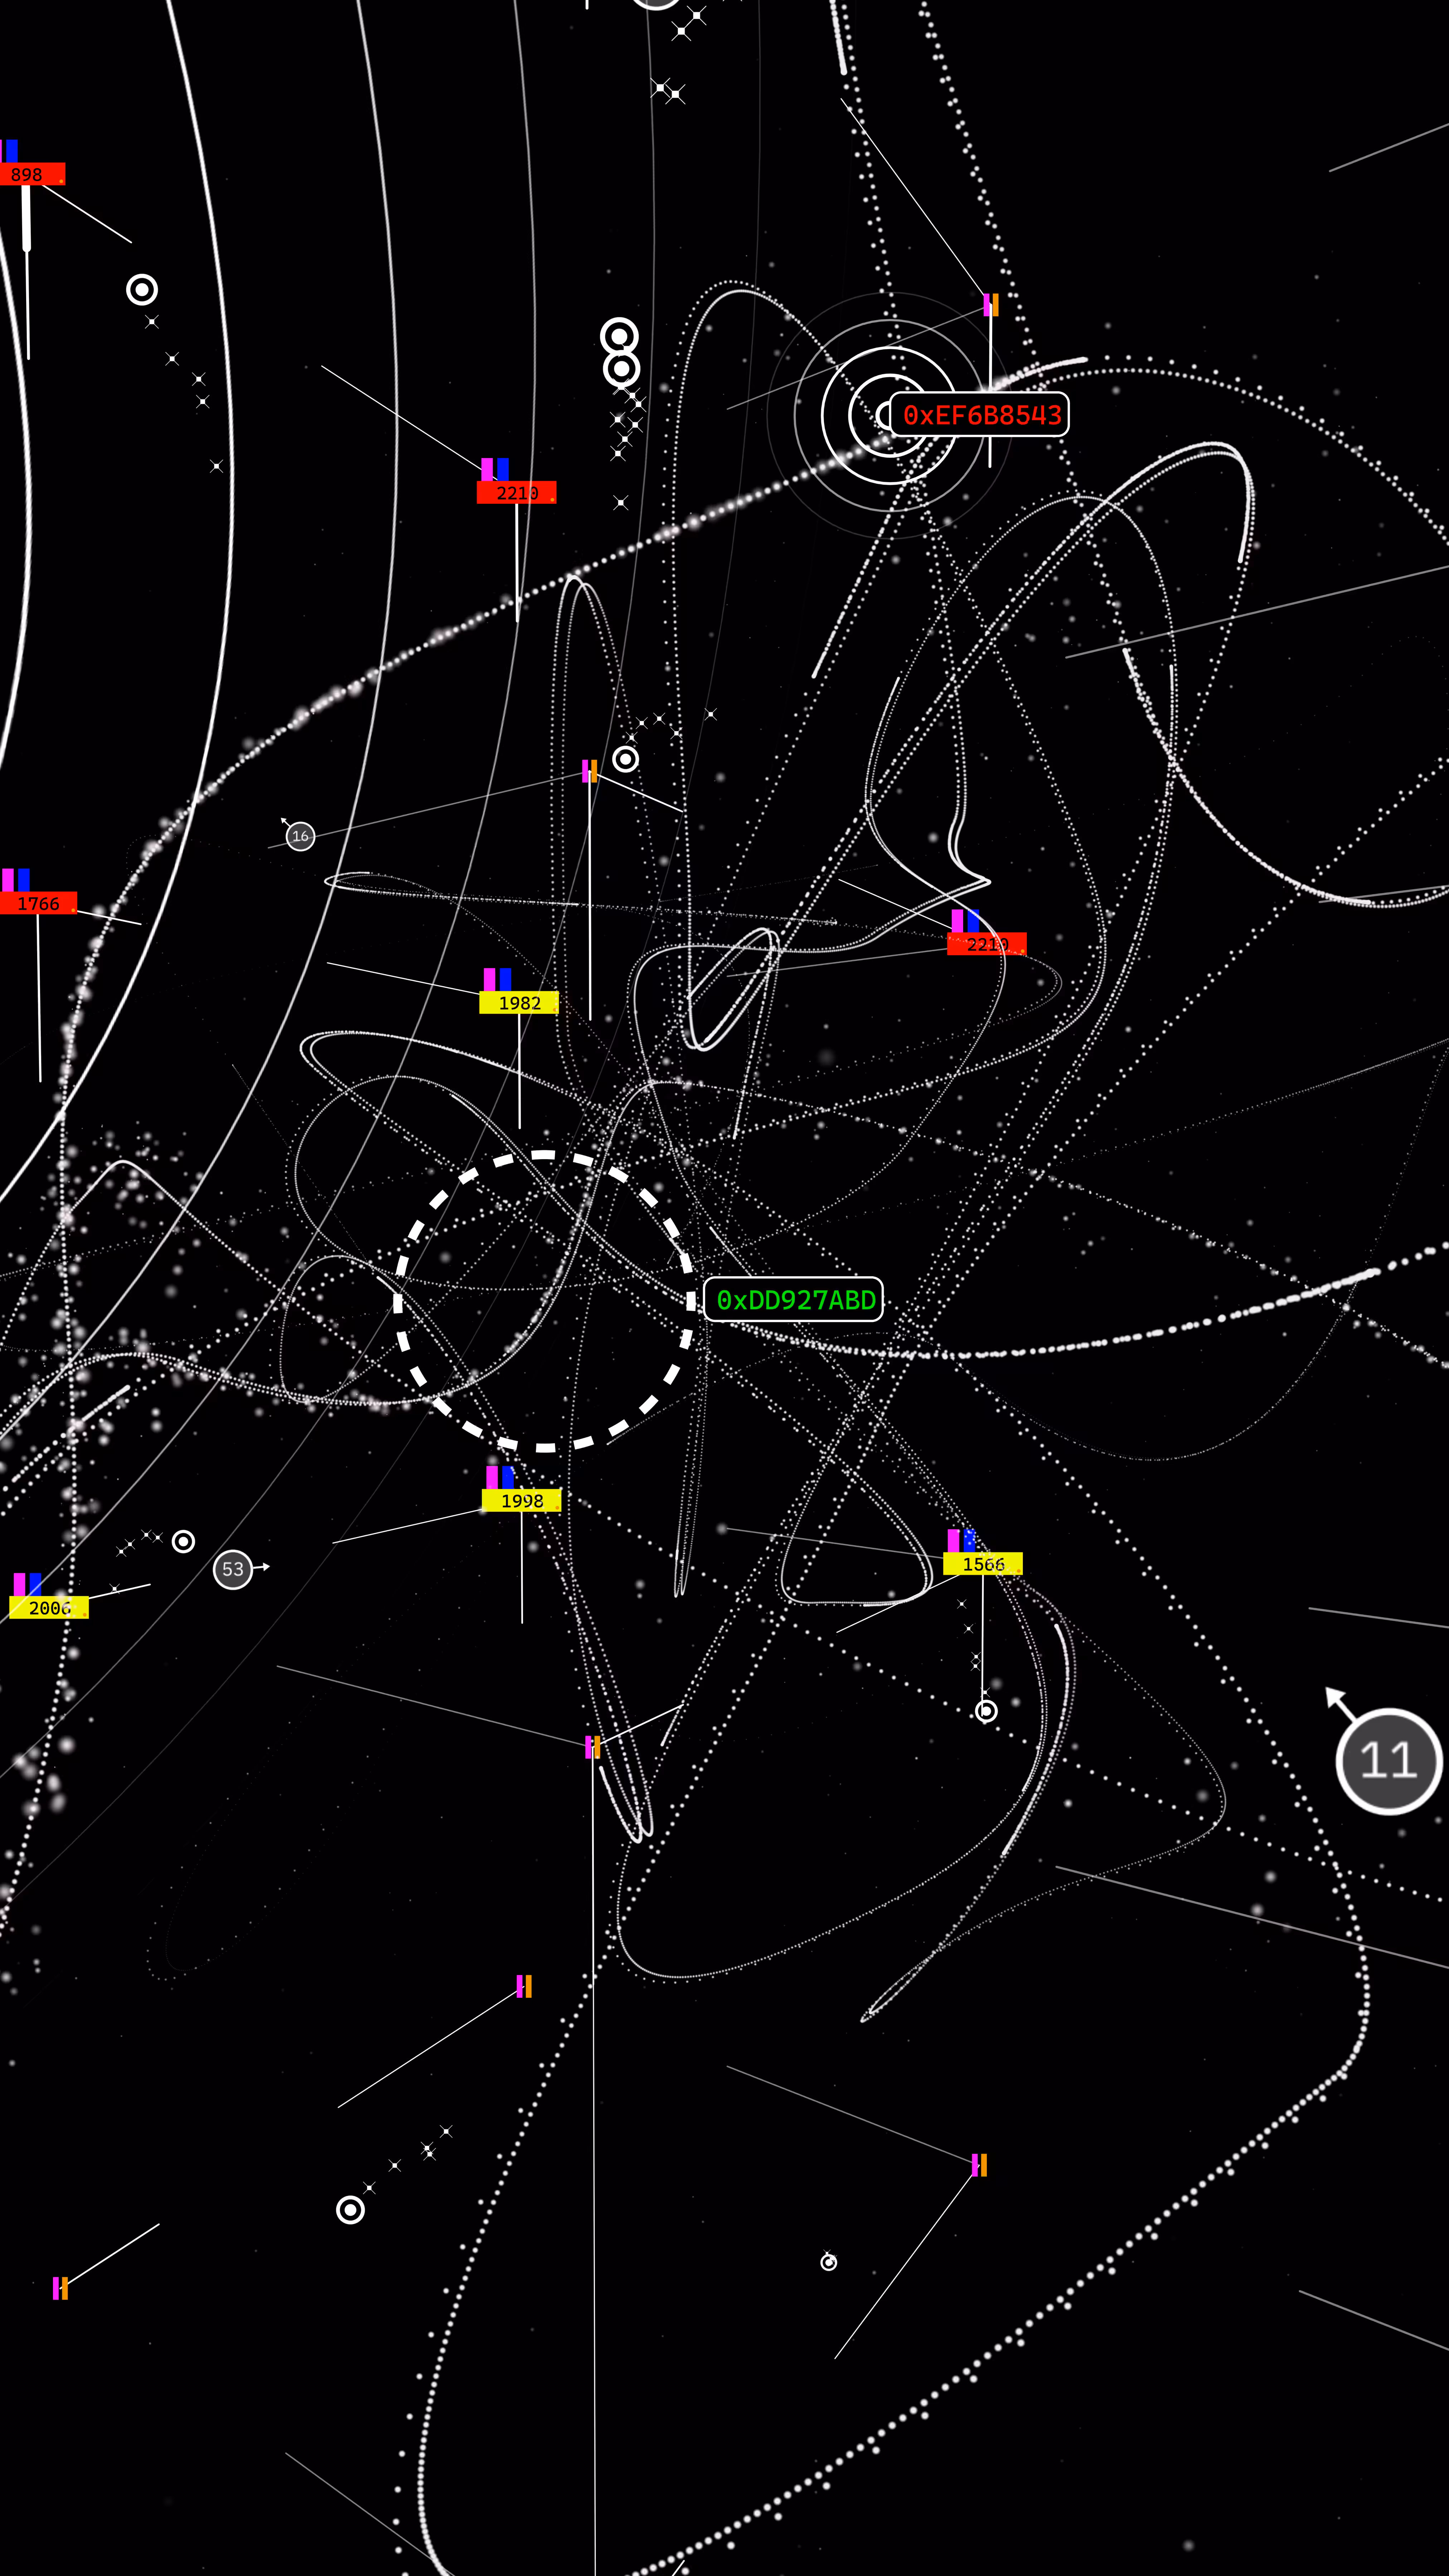1449x2576 pixels.
Task: Click the yellow 1982 tag
Action: click(519, 1002)
